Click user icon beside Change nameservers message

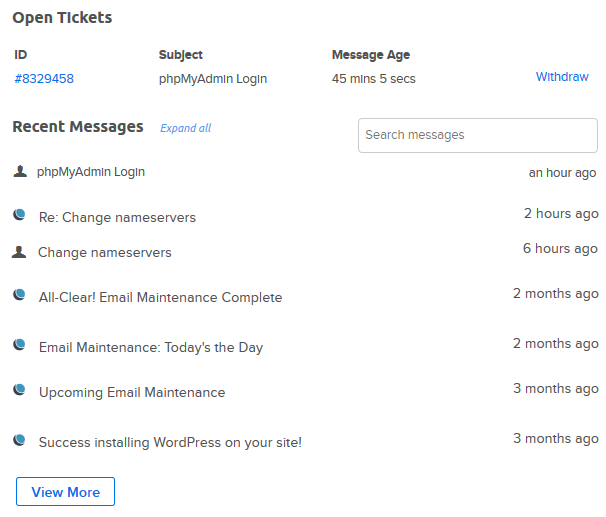(19, 252)
